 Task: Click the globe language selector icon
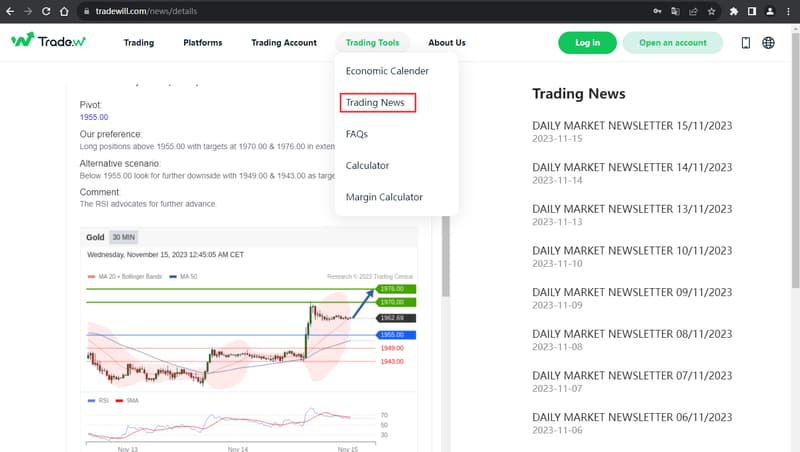768,43
